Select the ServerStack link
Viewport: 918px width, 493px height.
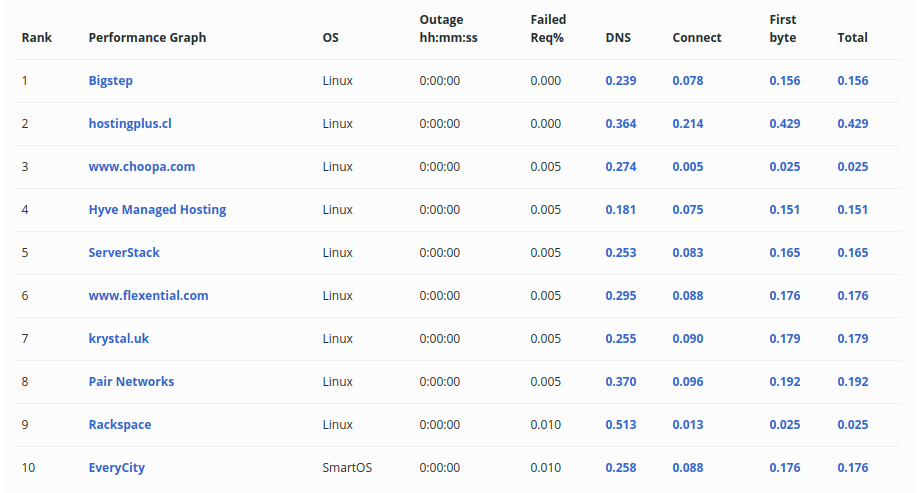point(124,253)
